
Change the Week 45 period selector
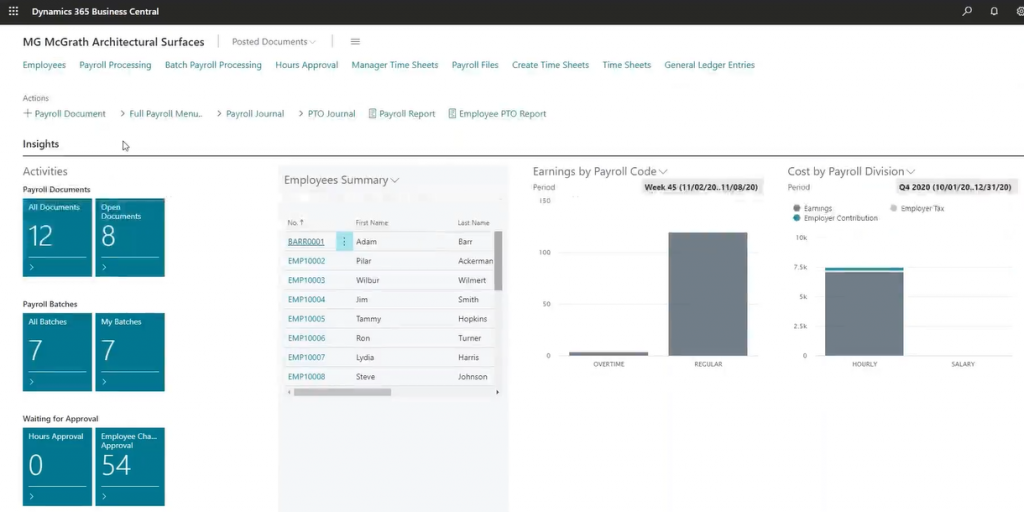[x=701, y=187]
